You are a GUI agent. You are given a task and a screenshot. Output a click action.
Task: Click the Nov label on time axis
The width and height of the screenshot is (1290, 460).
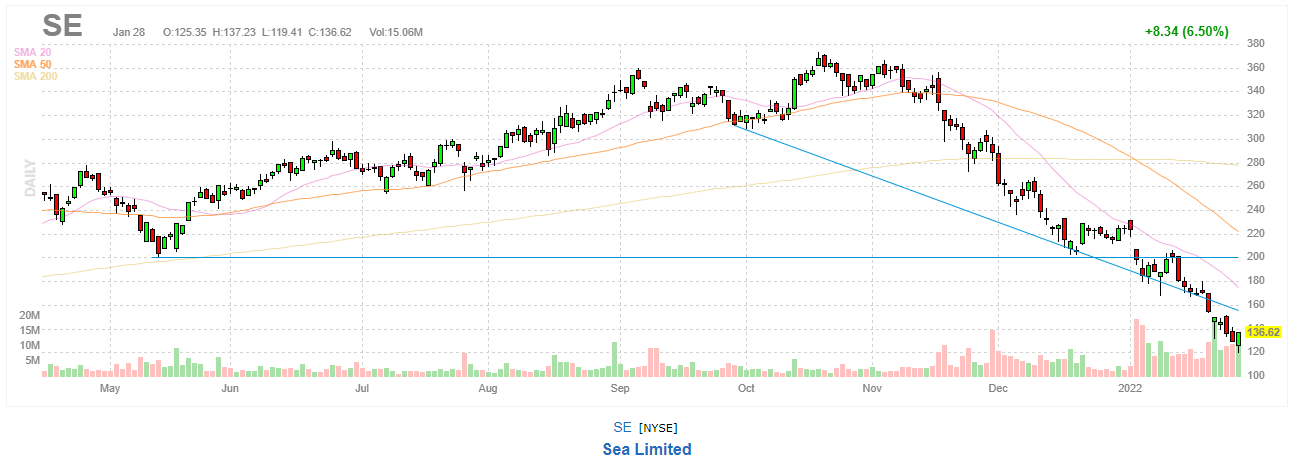point(871,387)
